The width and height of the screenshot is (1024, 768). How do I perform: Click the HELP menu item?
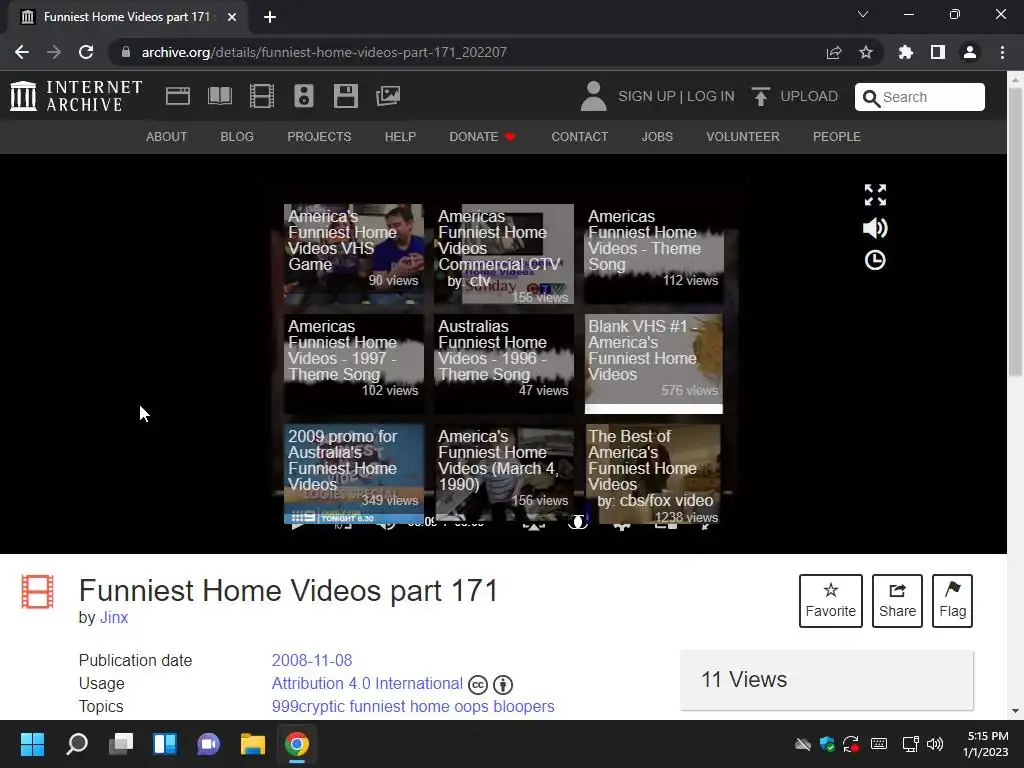tap(400, 136)
